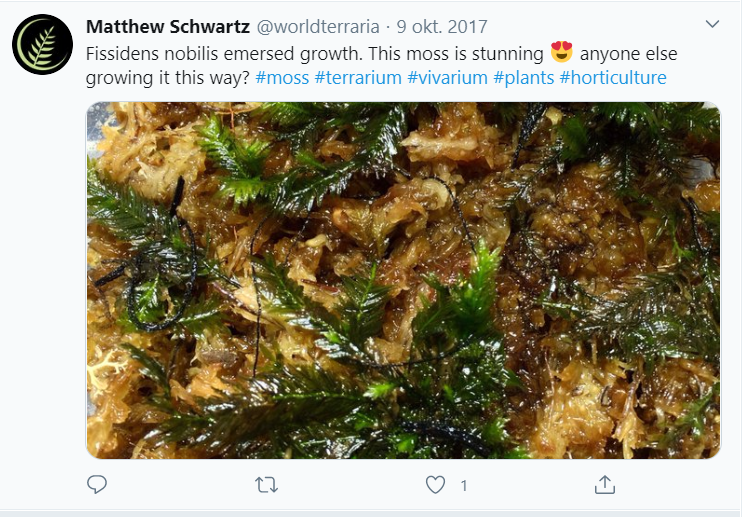Viewport: 747px width, 517px height.
Task: Open the tweet permalink dated 9 okt. 2017
Action: pos(441,25)
